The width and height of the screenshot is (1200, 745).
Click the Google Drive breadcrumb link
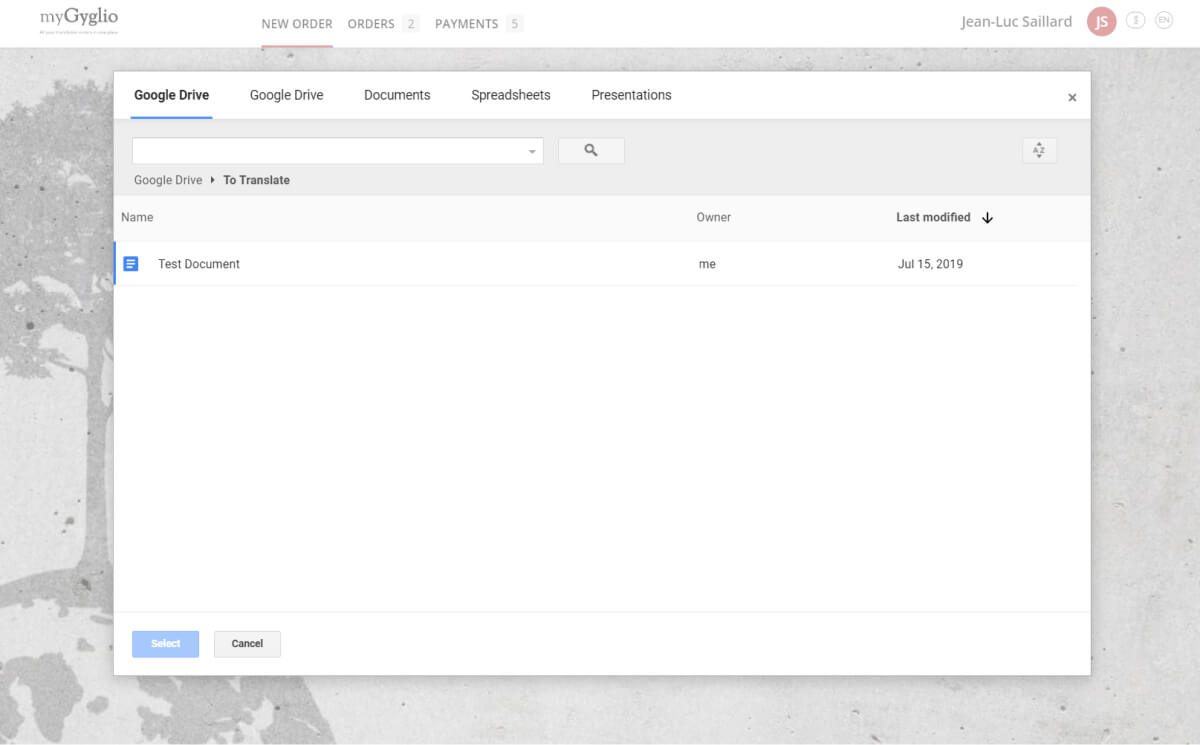[x=168, y=181]
